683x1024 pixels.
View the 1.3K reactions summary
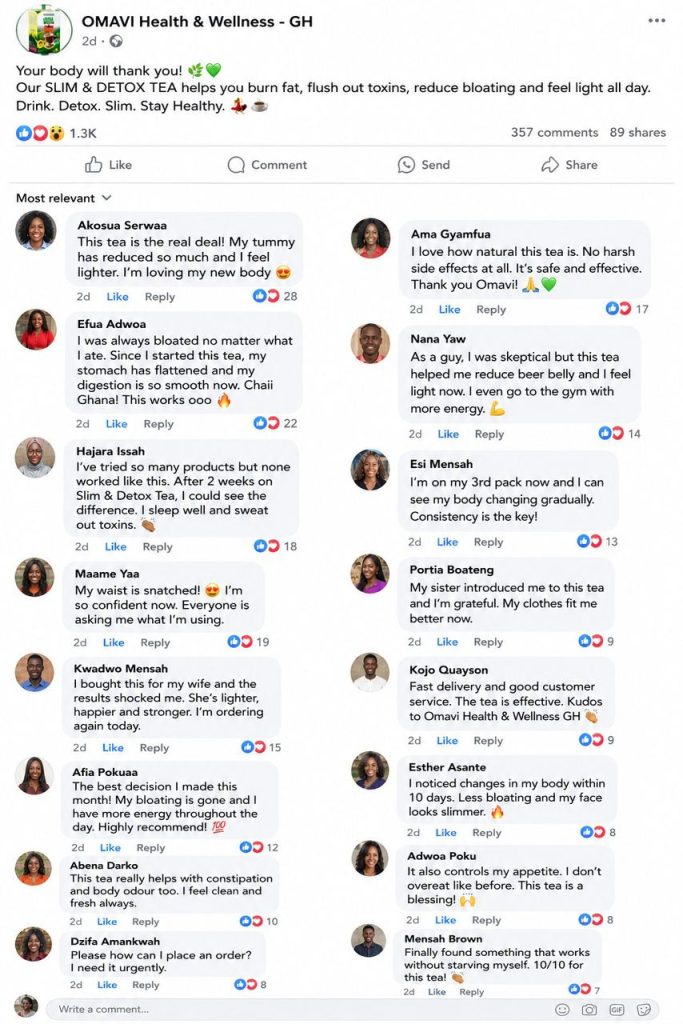pos(56,133)
